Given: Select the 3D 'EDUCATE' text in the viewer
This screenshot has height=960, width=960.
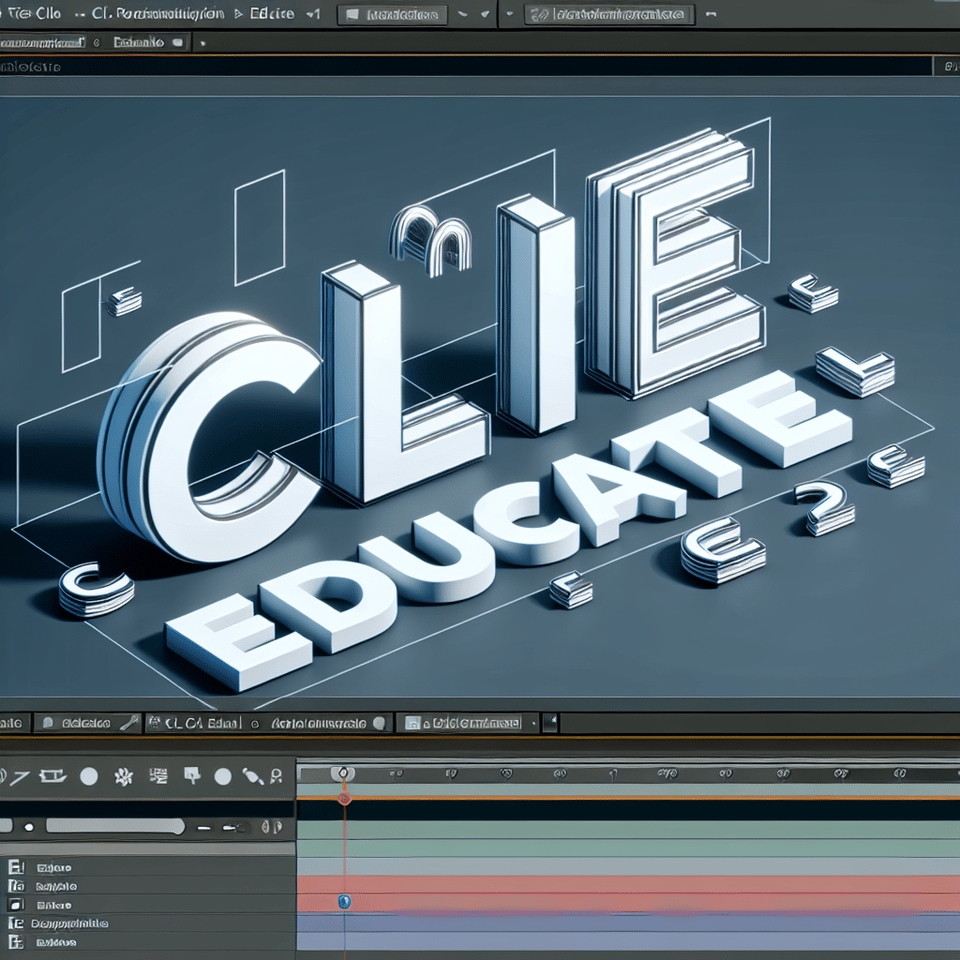Looking at the screenshot, I should pyautogui.click(x=508, y=530).
